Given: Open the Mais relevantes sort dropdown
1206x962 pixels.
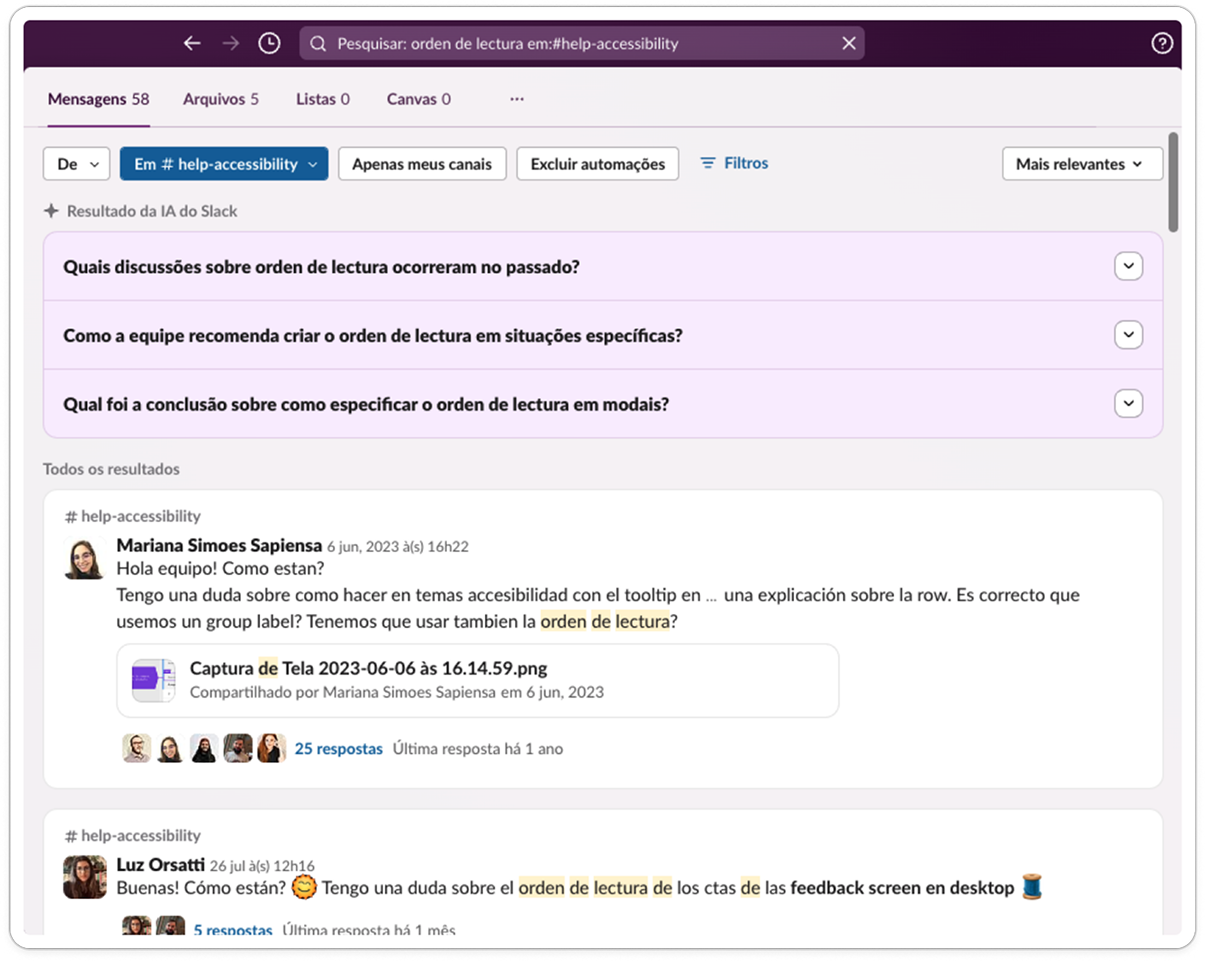Looking at the screenshot, I should click(1082, 164).
